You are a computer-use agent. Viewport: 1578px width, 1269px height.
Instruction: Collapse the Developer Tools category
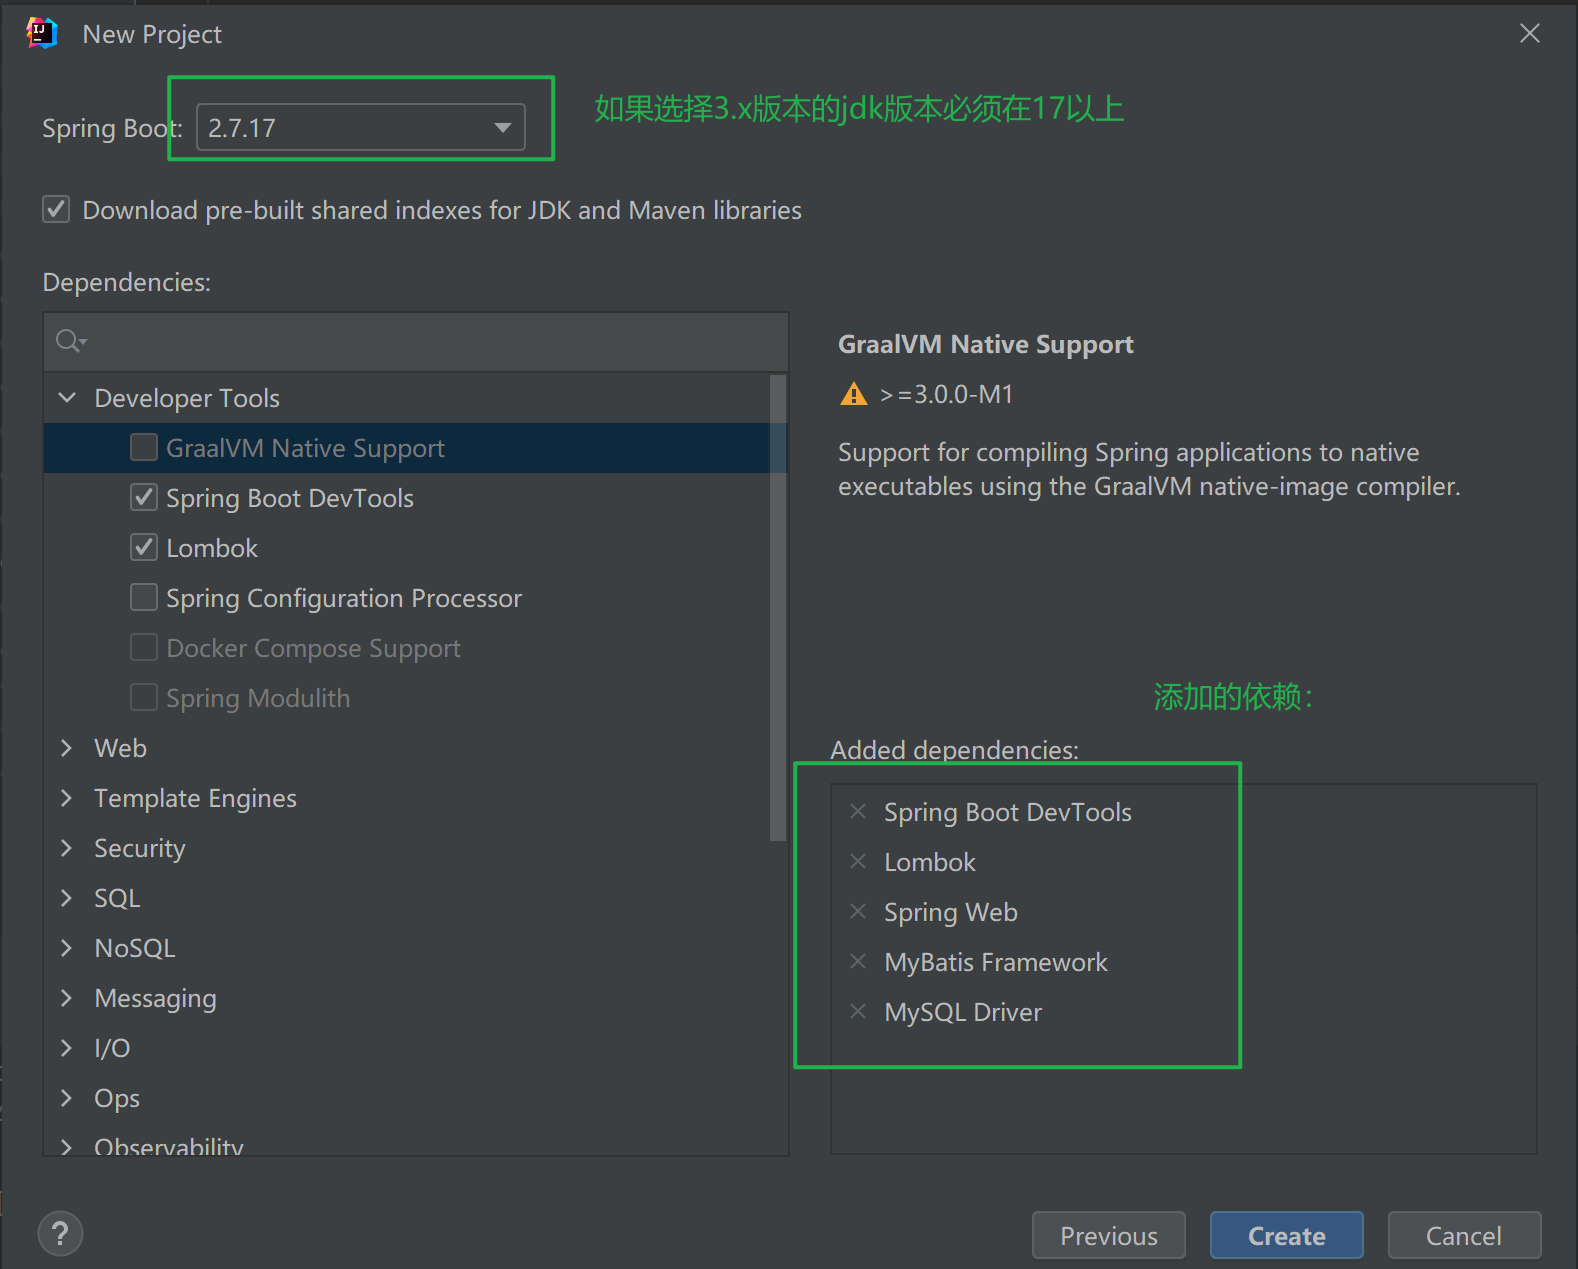click(67, 398)
